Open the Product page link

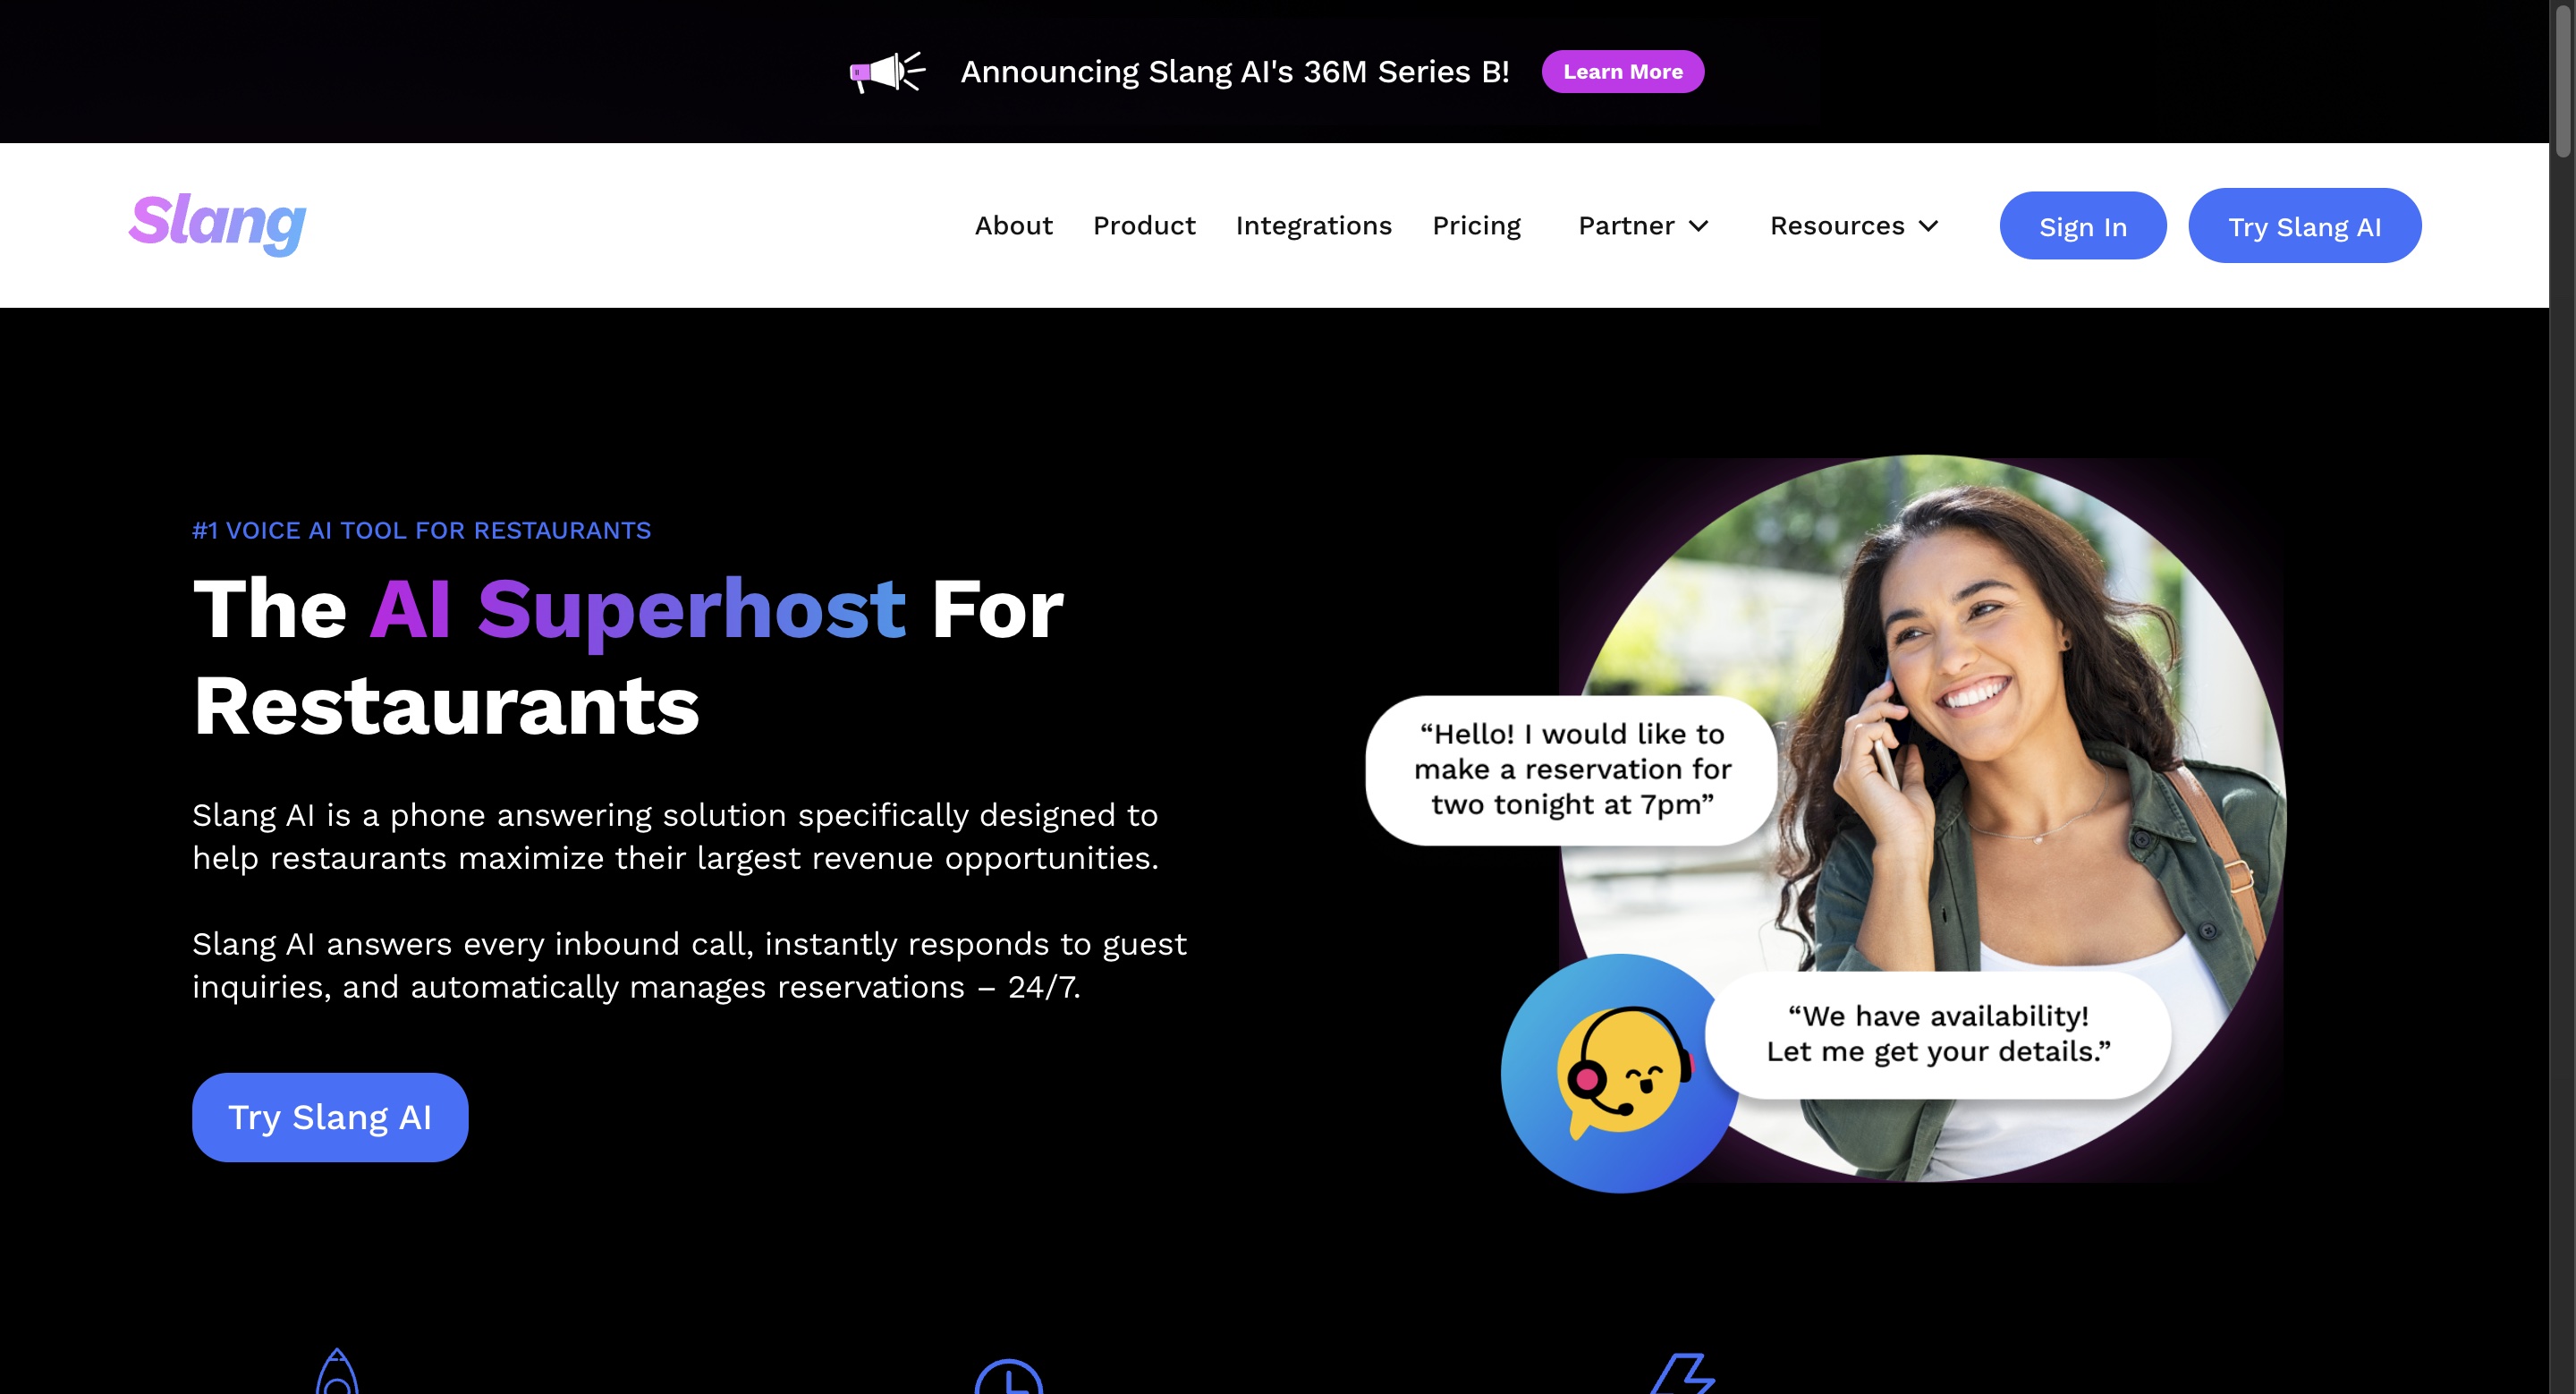1144,225
